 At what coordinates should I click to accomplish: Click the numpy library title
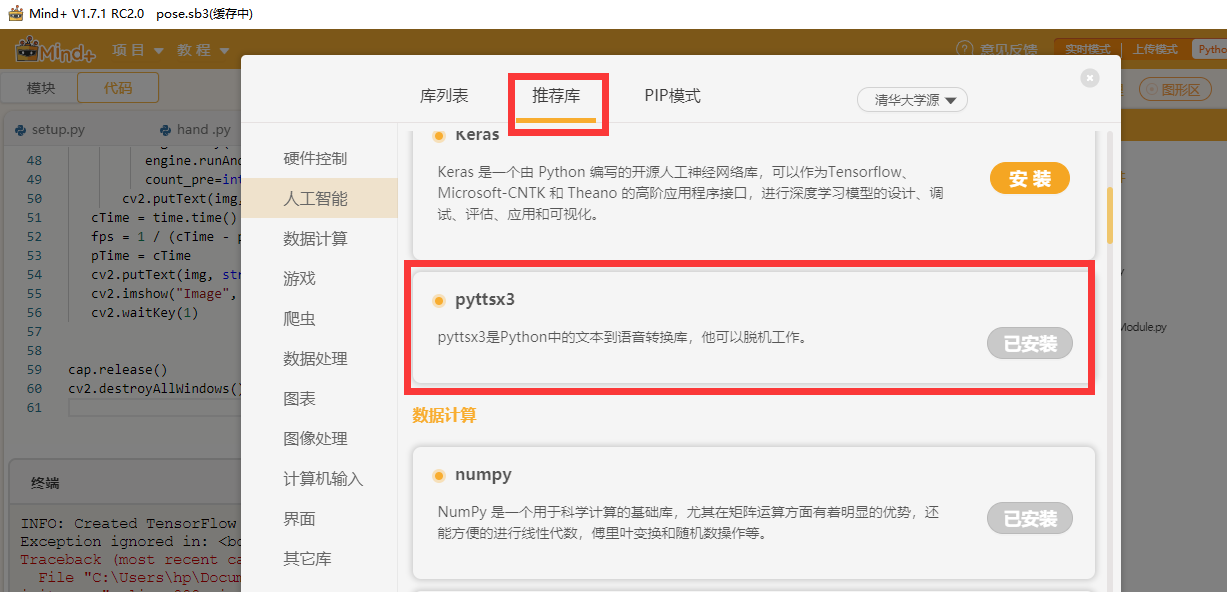pyautogui.click(x=483, y=475)
